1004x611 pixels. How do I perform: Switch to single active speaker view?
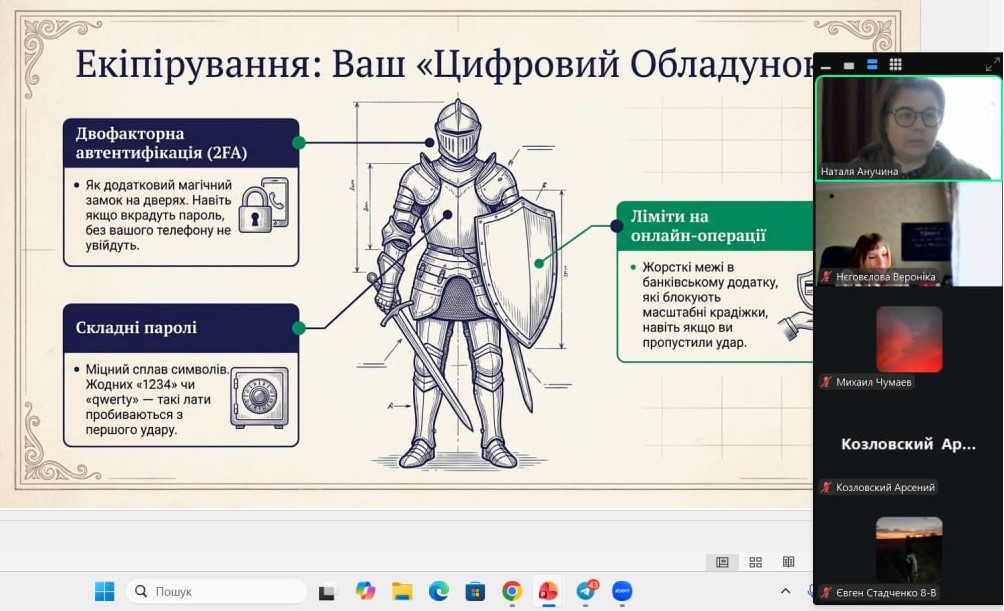click(x=849, y=65)
